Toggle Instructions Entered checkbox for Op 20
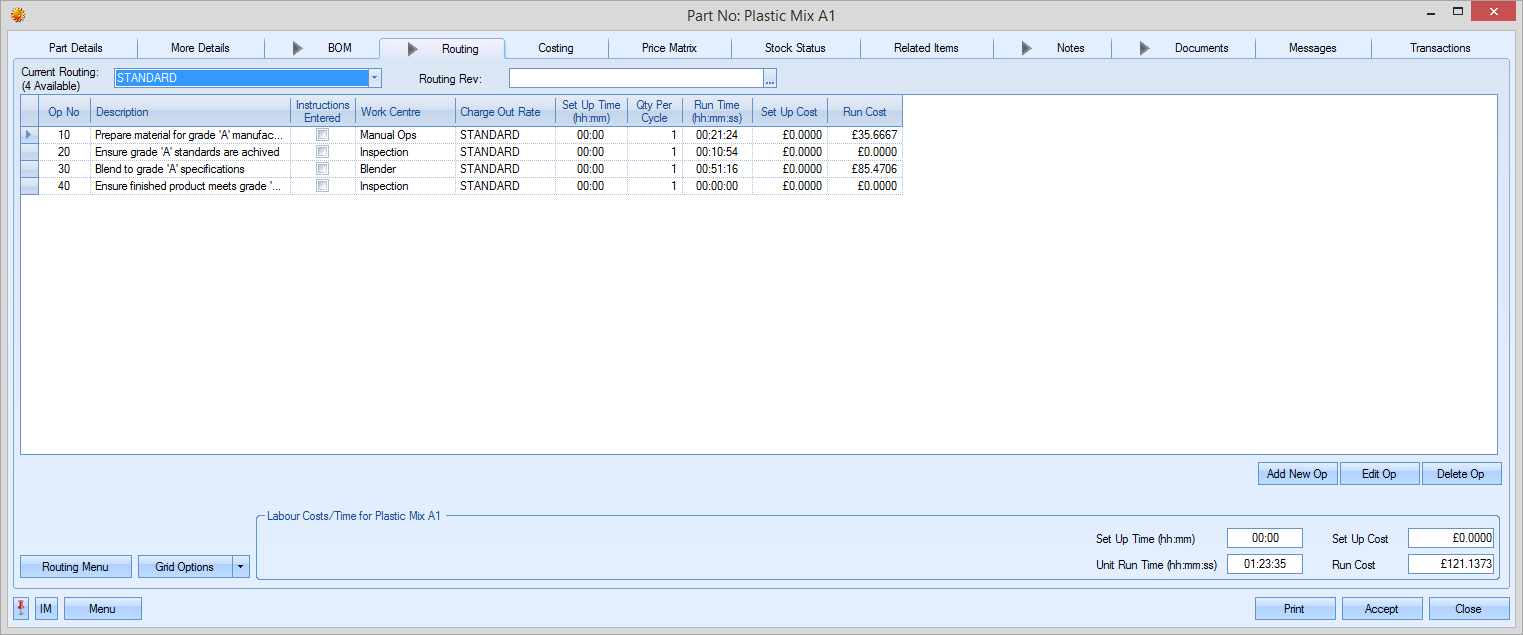This screenshot has width=1523, height=635. coord(322,152)
